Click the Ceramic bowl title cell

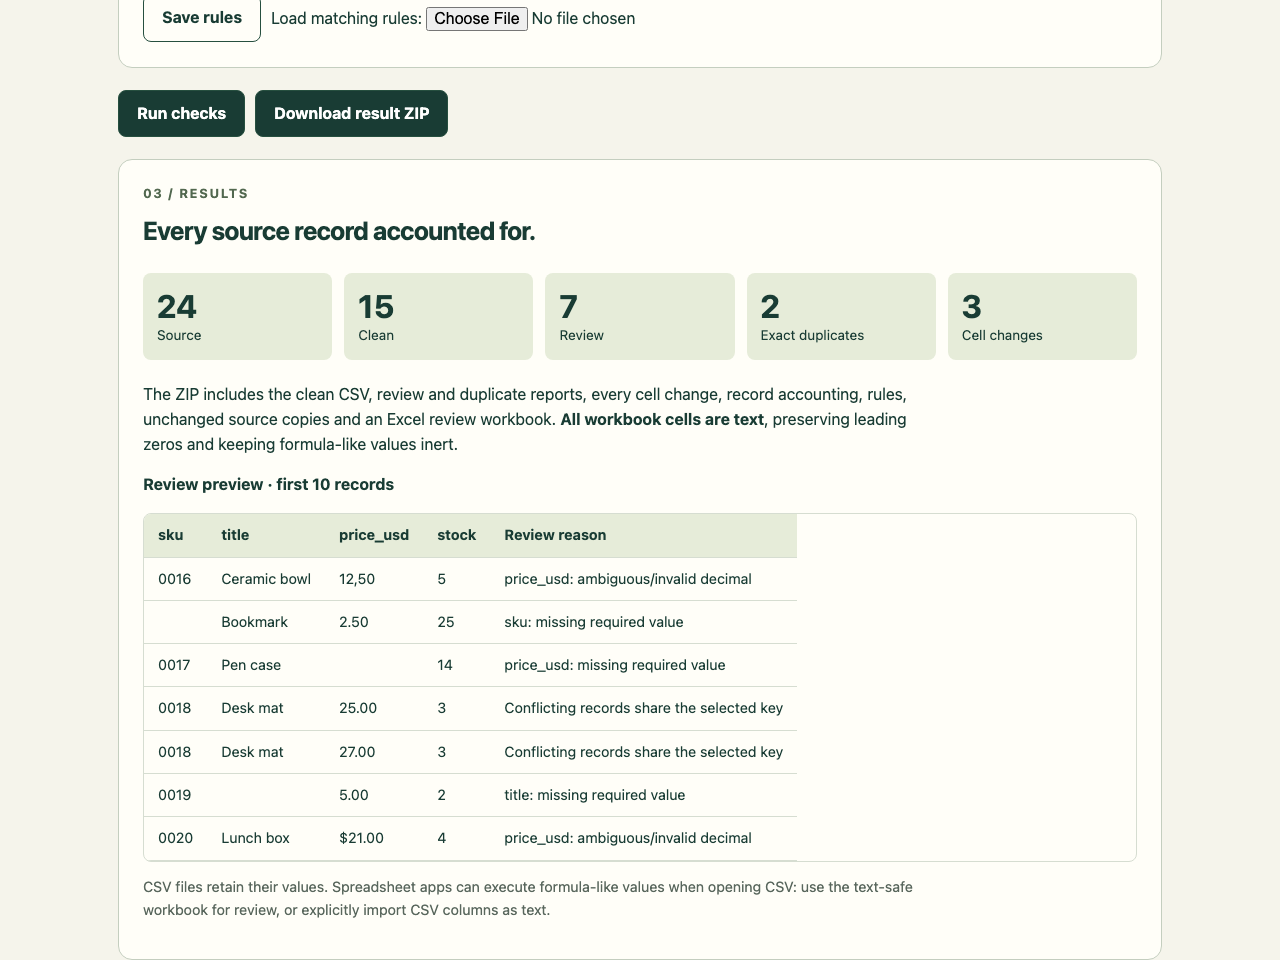click(266, 579)
